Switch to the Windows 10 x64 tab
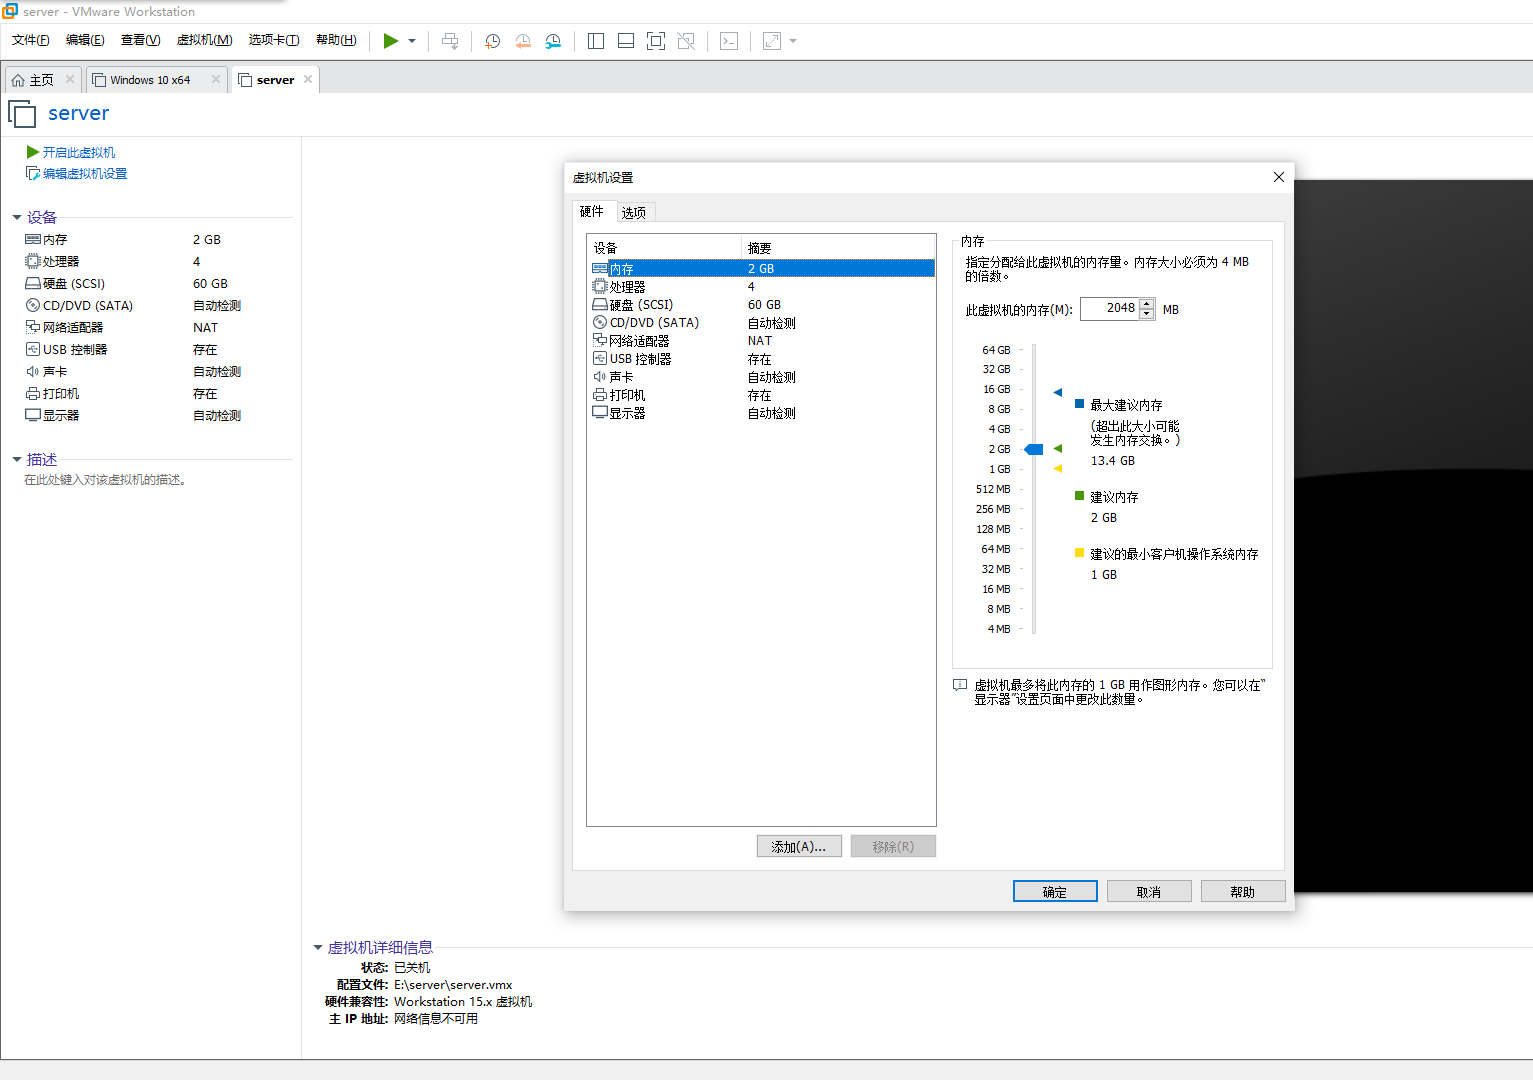The width and height of the screenshot is (1533, 1080). pos(150,80)
